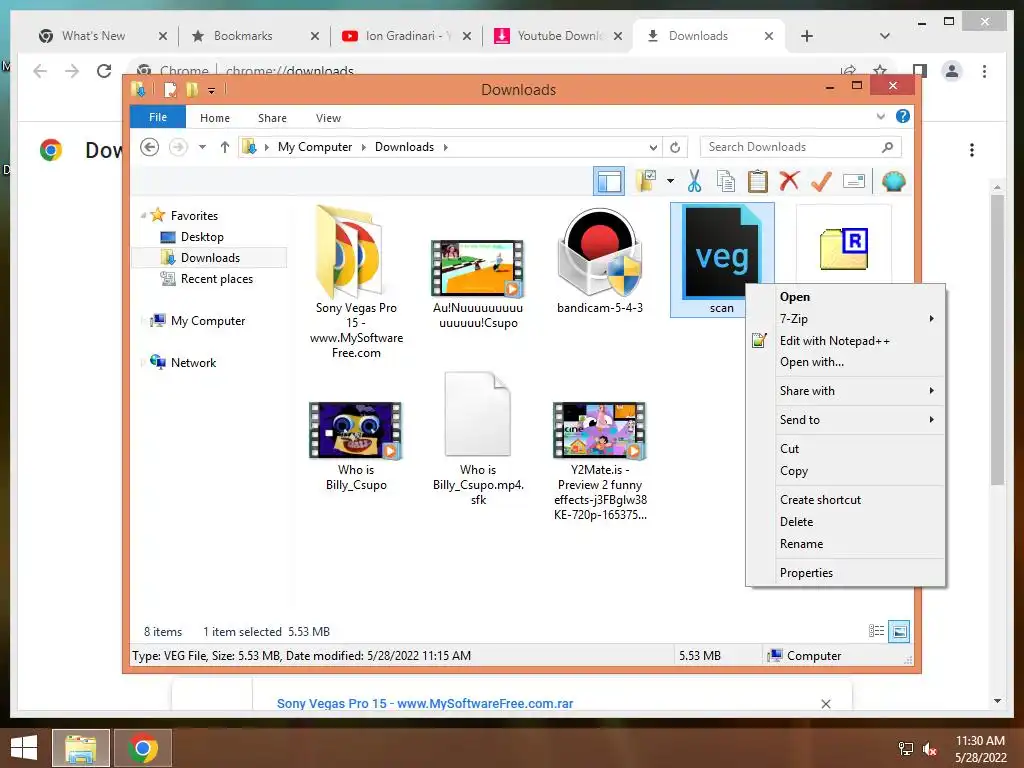Choose Cut in context menu
Image resolution: width=1024 pixels, height=768 pixels.
845,449
